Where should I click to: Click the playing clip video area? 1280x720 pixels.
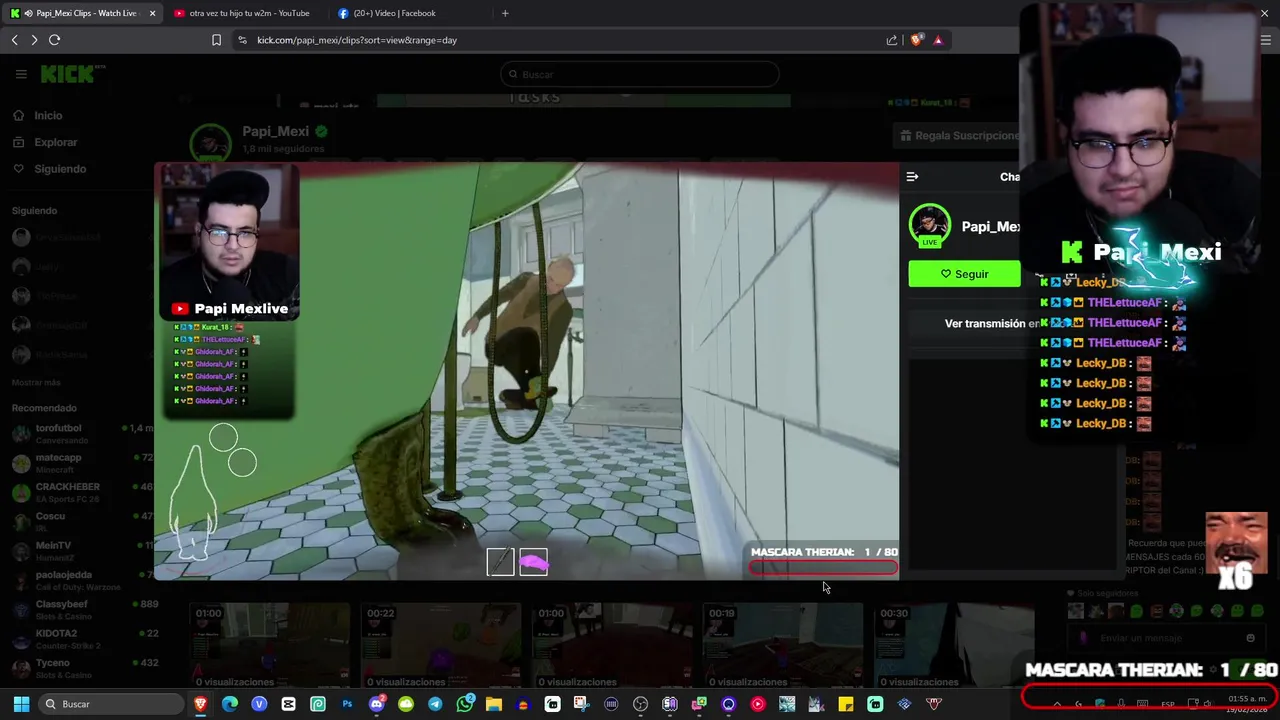point(526,371)
